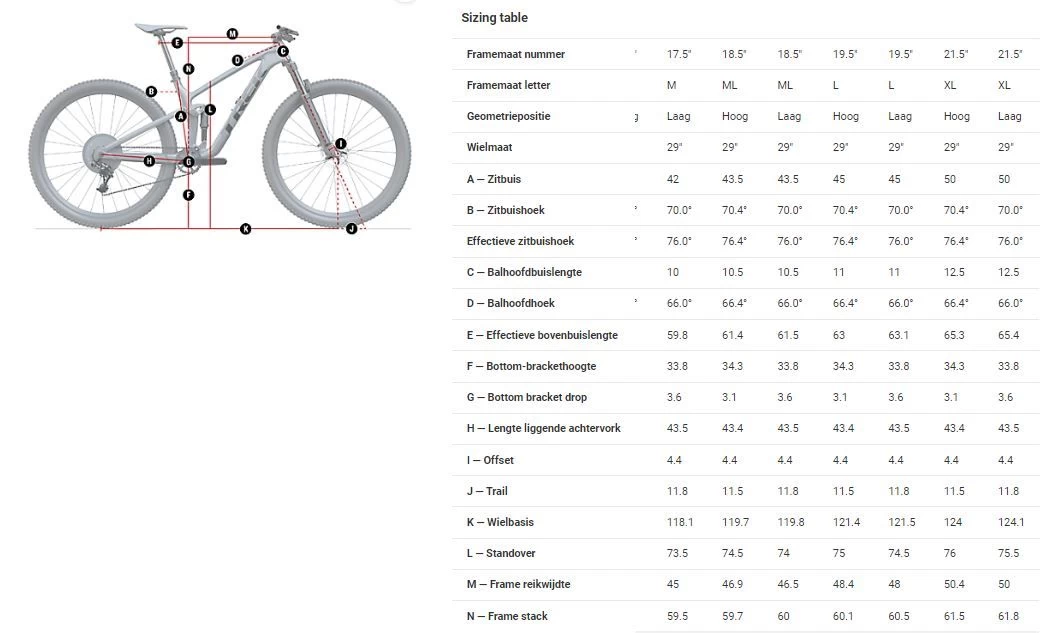Click the D head angle marker

point(237,60)
